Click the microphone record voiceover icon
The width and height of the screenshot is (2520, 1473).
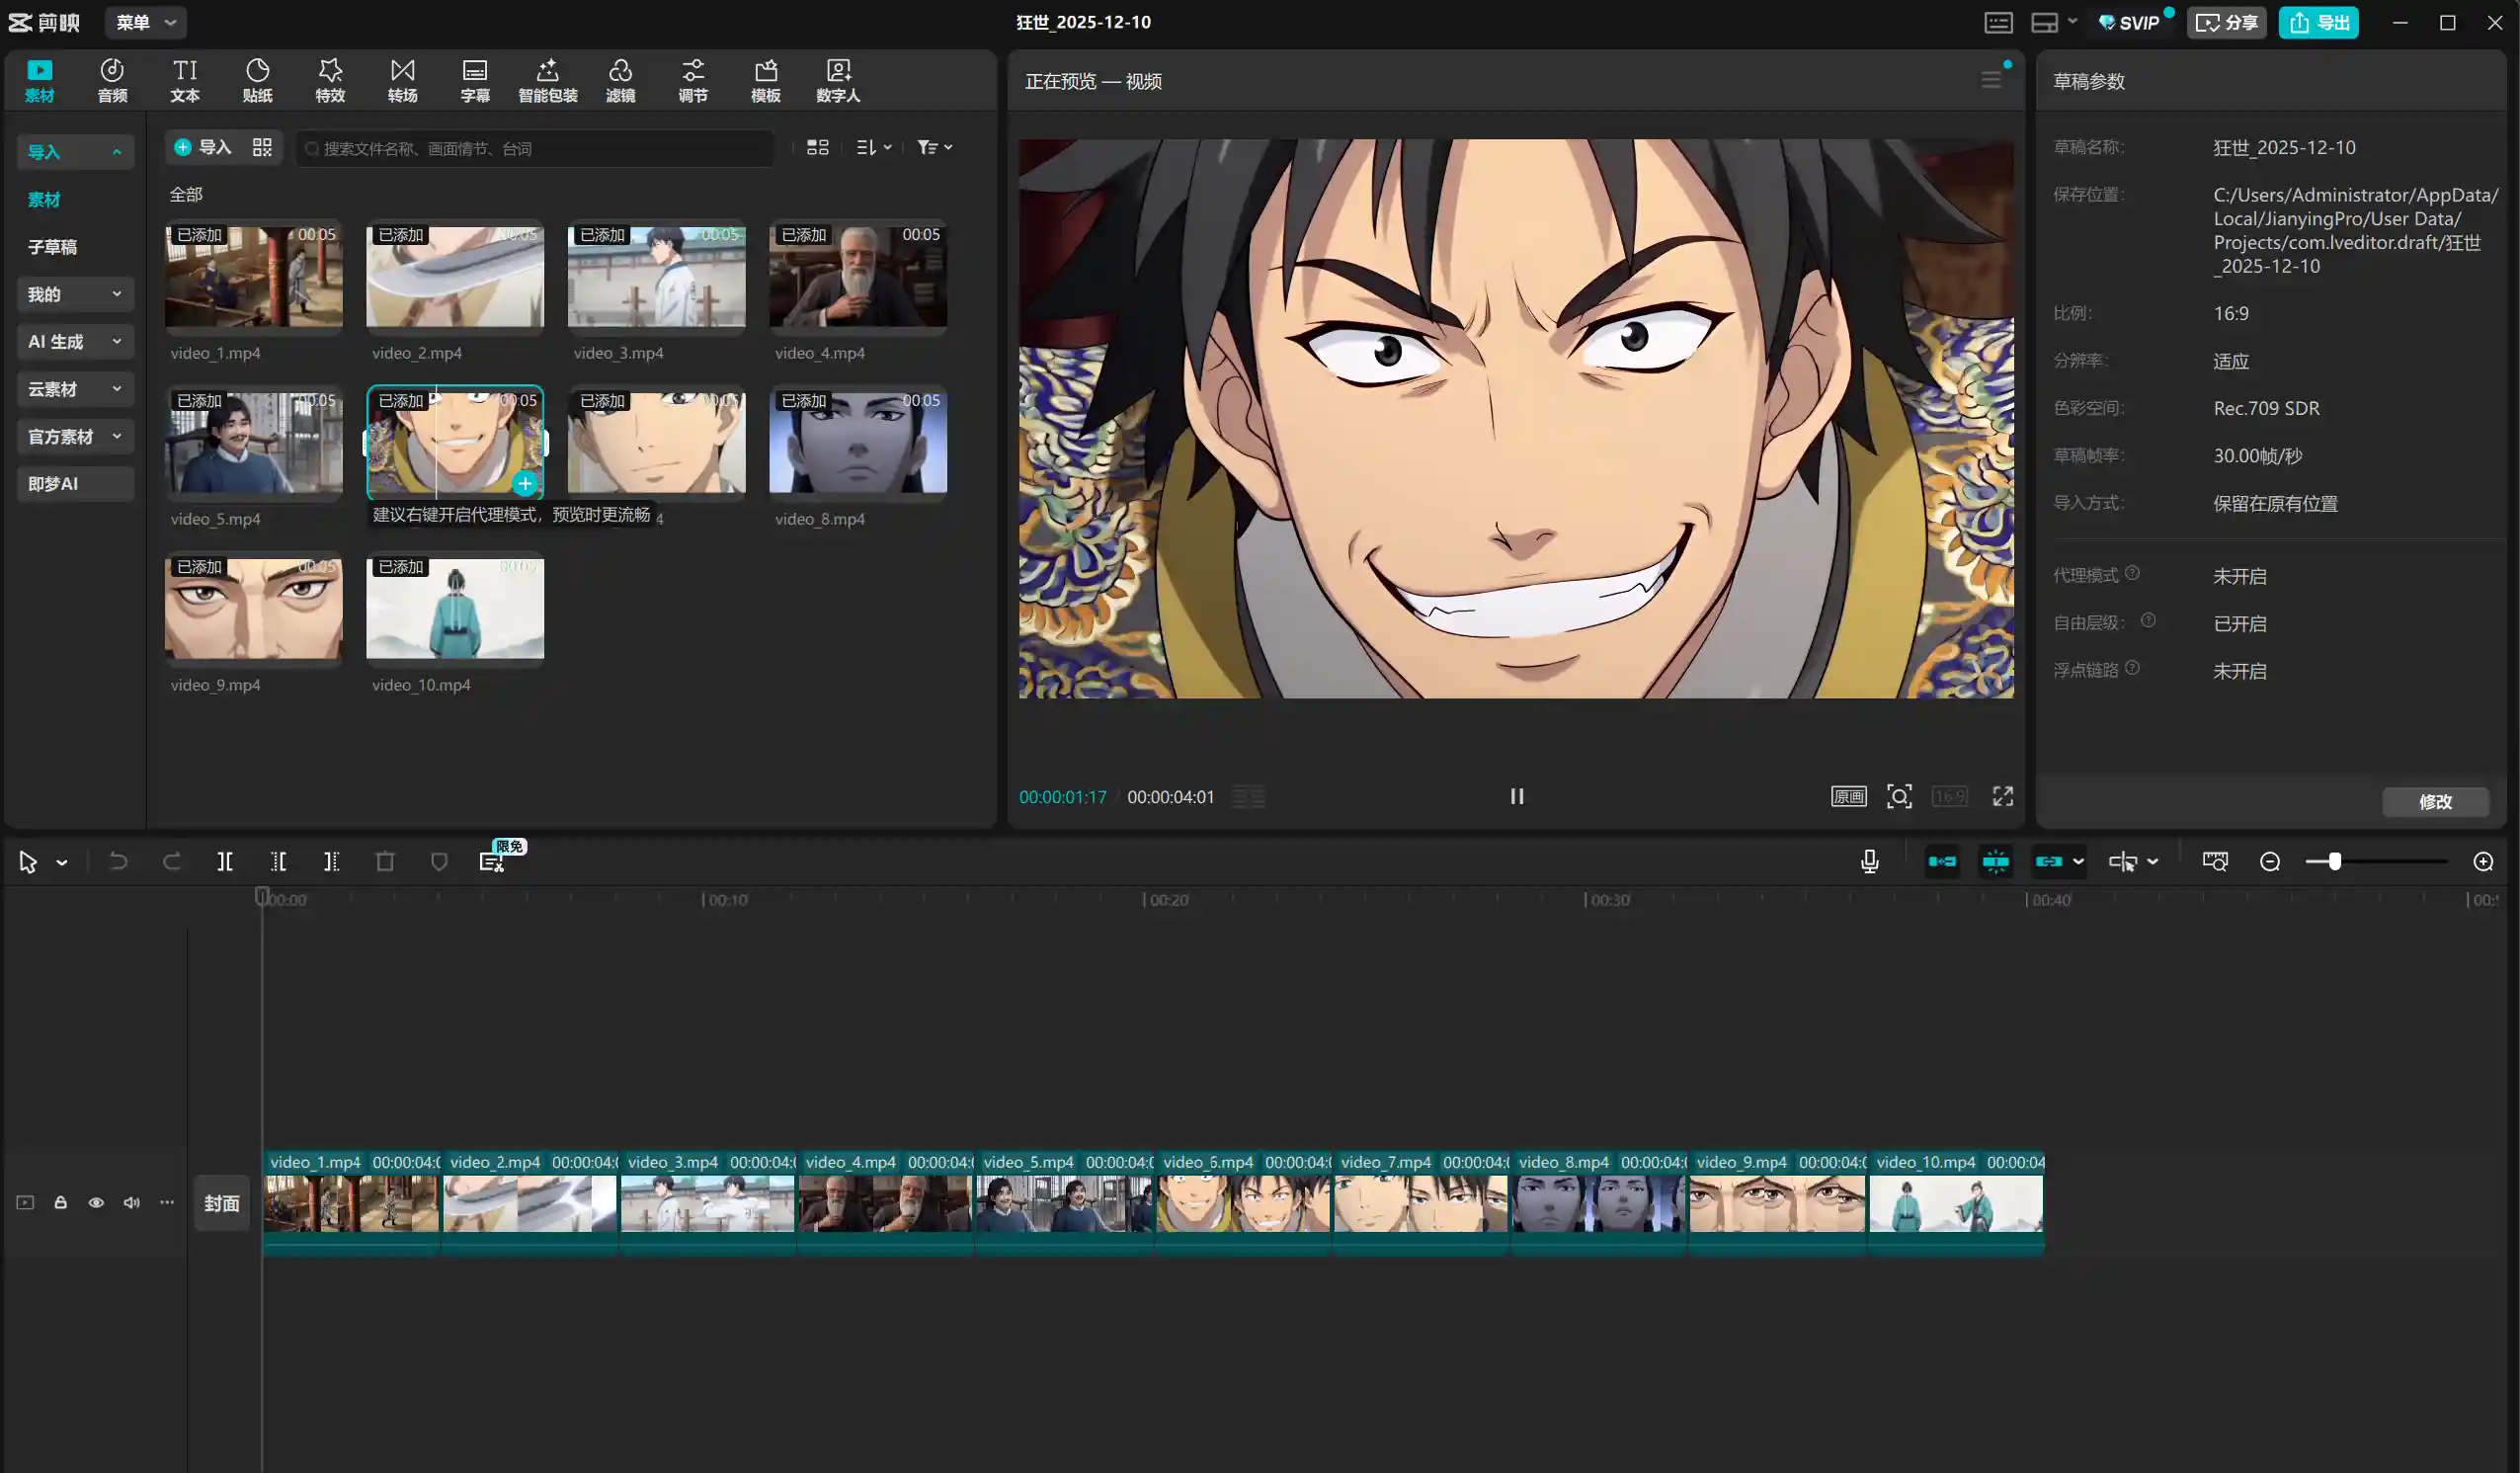coord(1869,862)
